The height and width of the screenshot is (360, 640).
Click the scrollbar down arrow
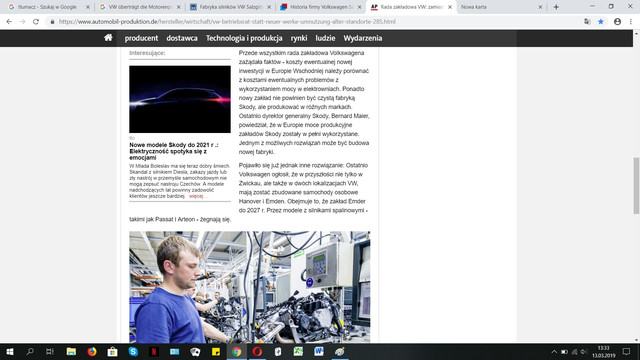[x=636, y=340]
